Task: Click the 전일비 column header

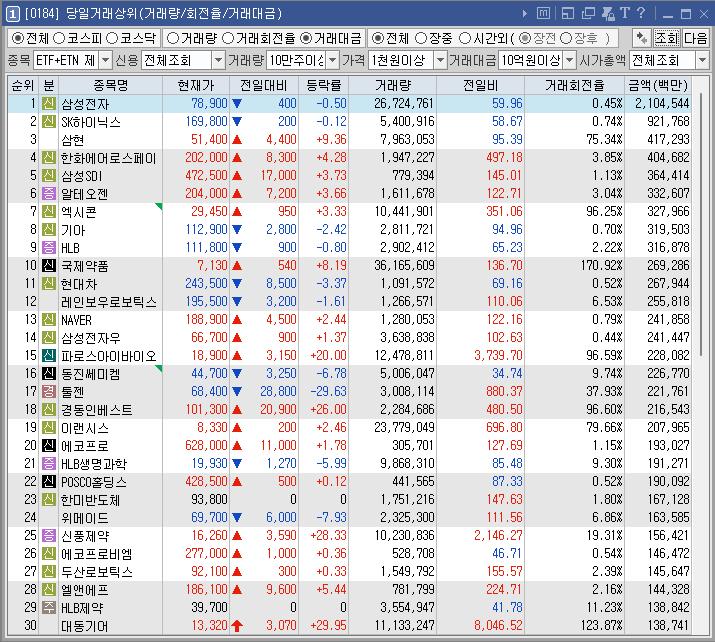Action: pyautogui.click(x=481, y=85)
